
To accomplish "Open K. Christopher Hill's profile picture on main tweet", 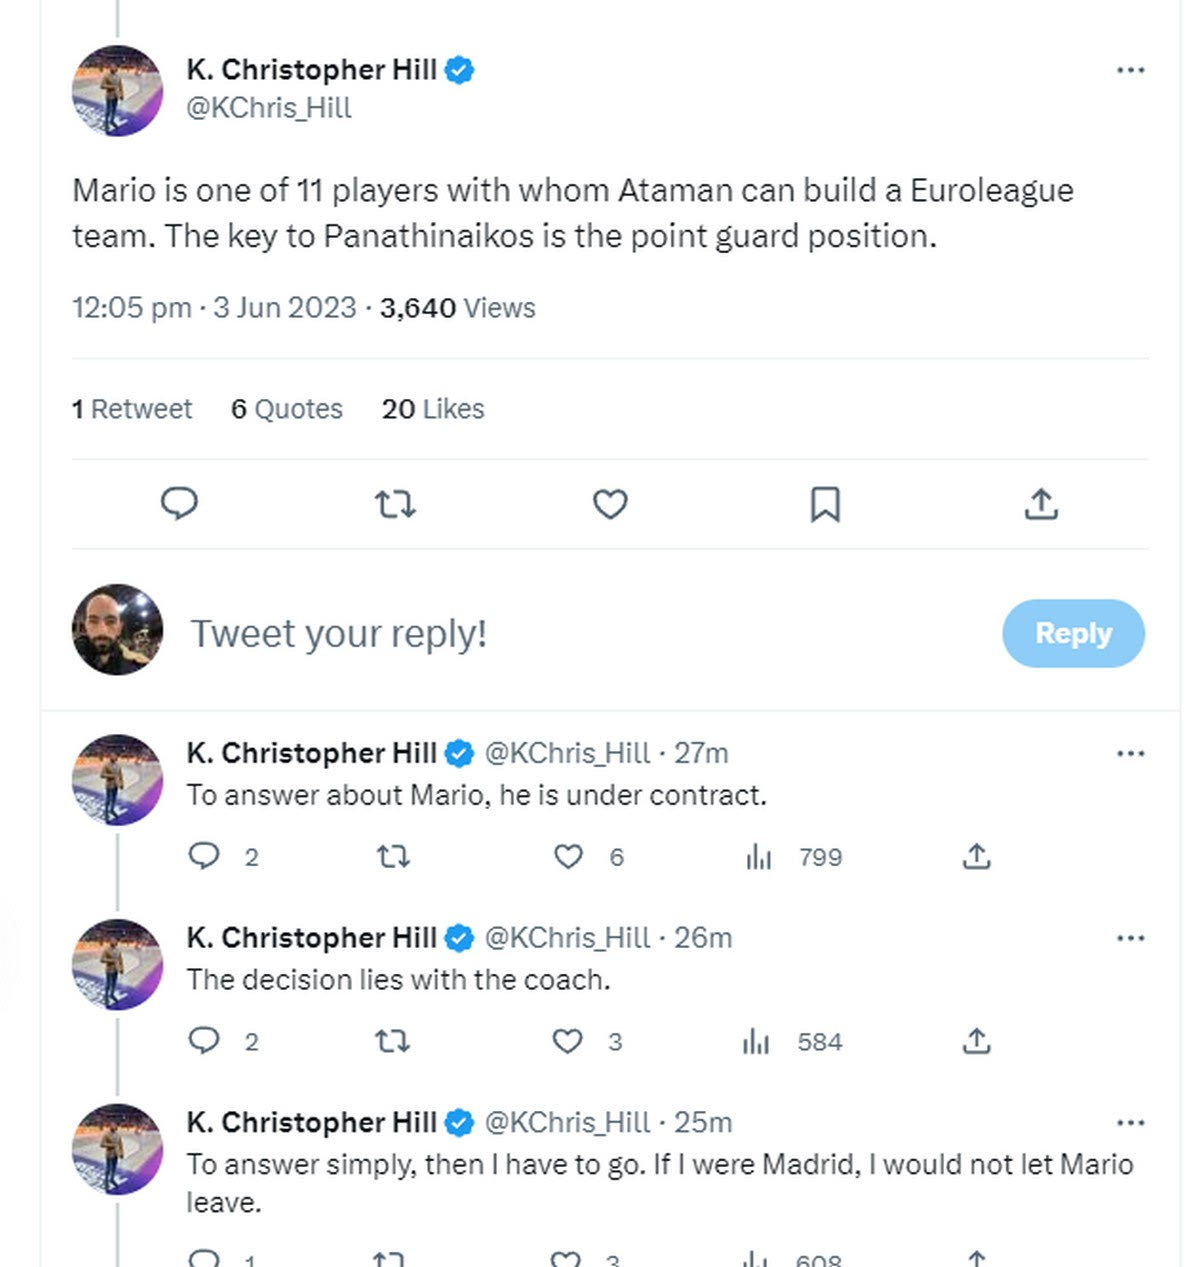I will tap(117, 90).
